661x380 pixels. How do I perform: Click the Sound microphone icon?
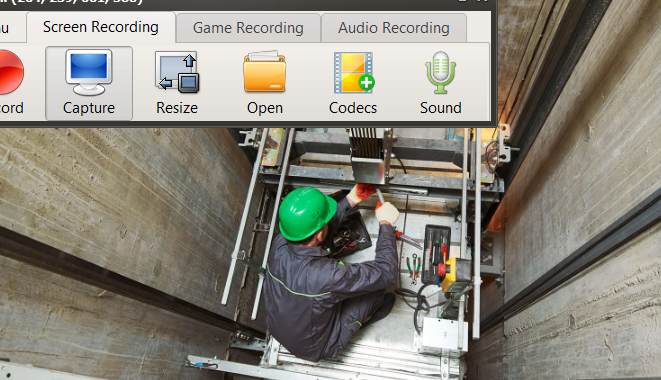[x=441, y=72]
